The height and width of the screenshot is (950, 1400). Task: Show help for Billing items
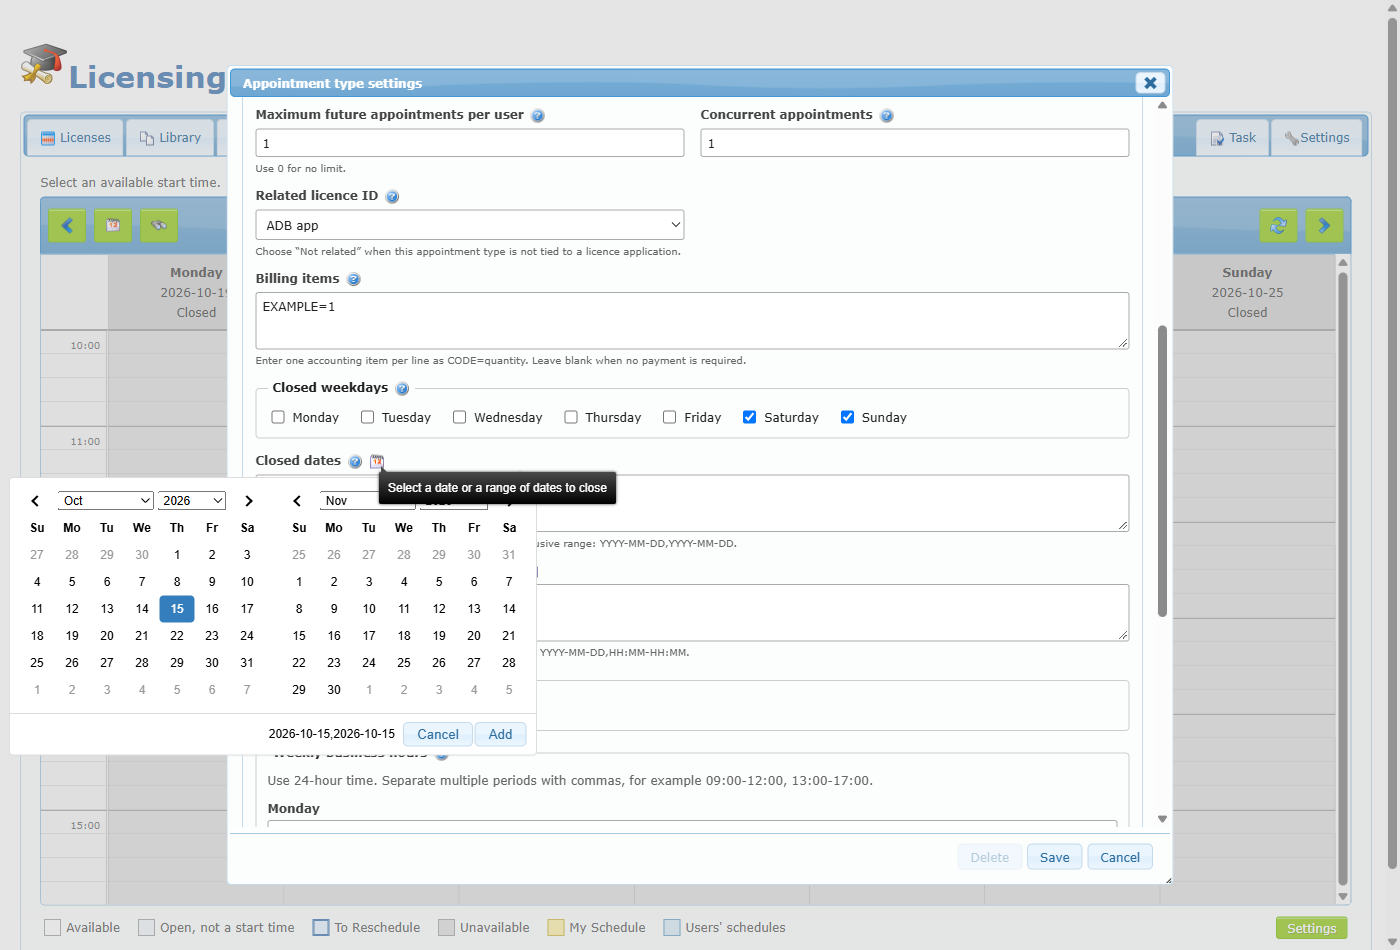pos(354,280)
